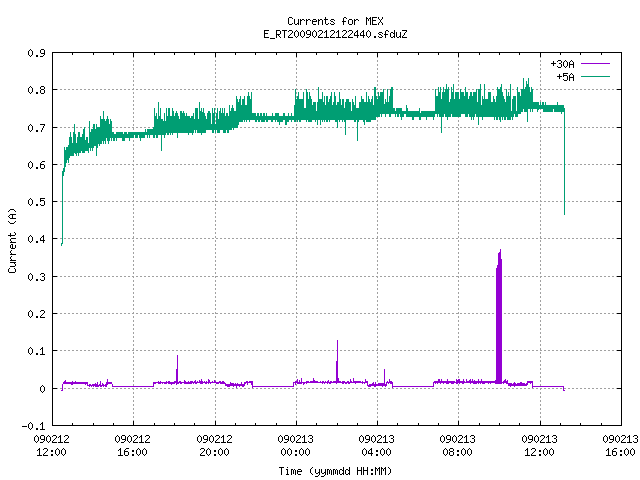
Task: Click the y-axis tick label '0.7'
Action: click(37, 128)
